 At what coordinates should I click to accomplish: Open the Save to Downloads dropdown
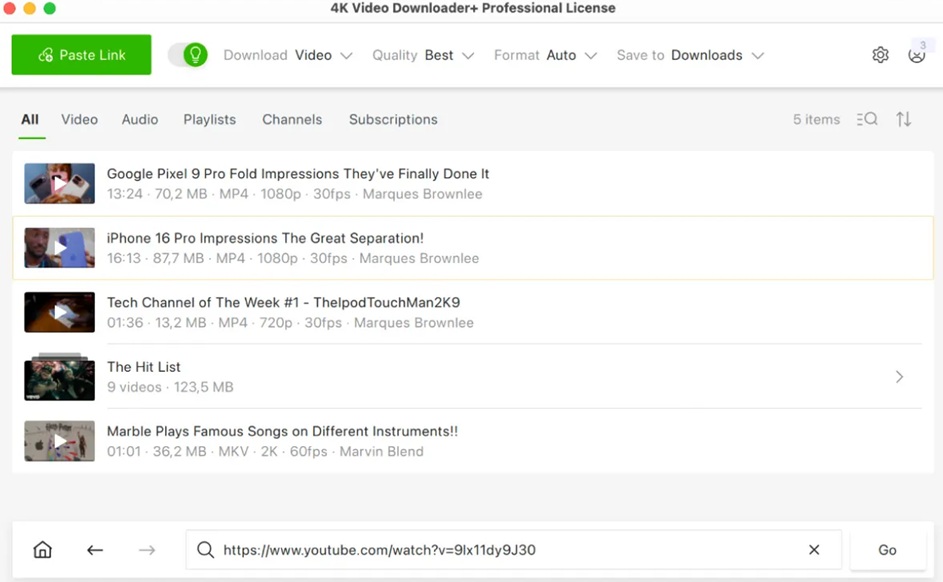point(690,55)
